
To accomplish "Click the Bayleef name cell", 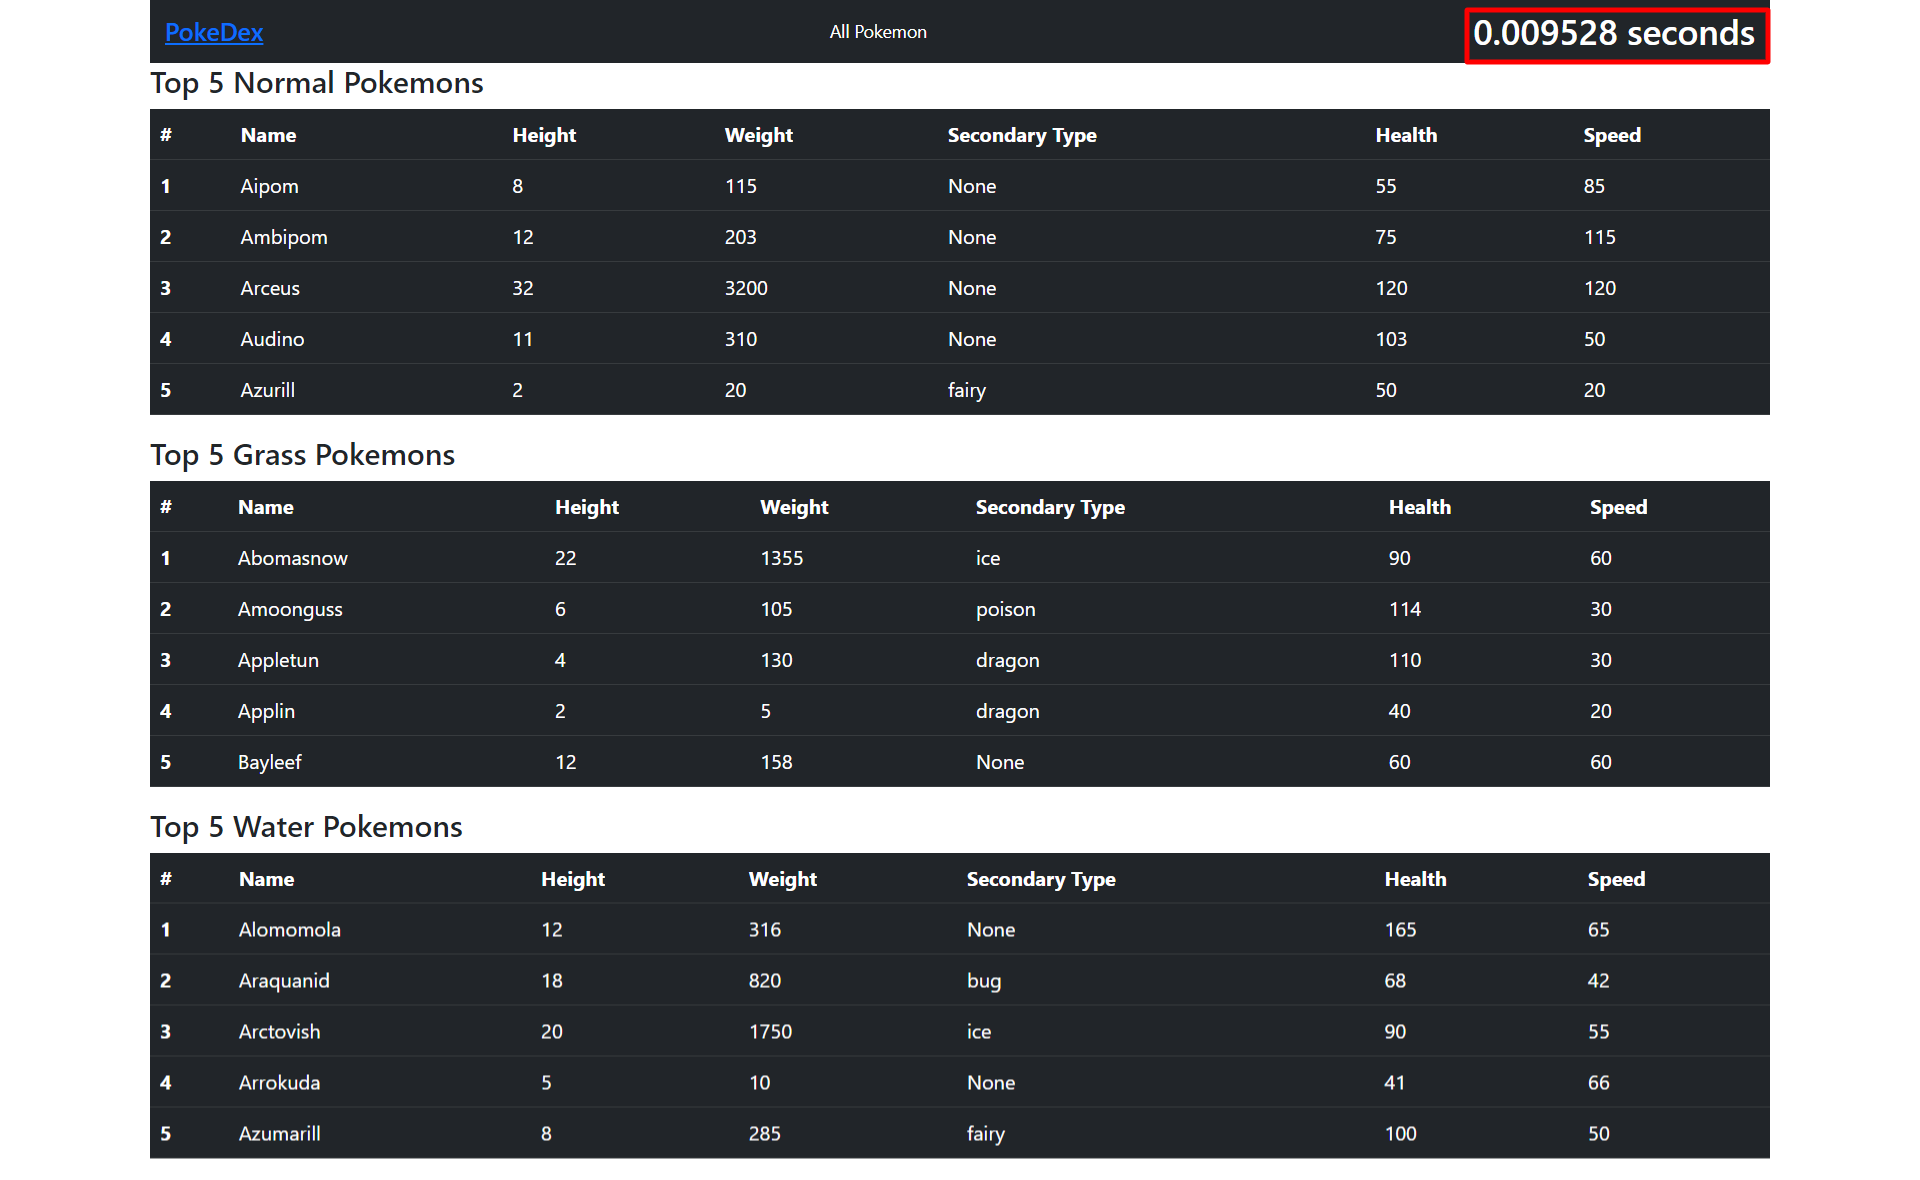I will click(x=269, y=762).
